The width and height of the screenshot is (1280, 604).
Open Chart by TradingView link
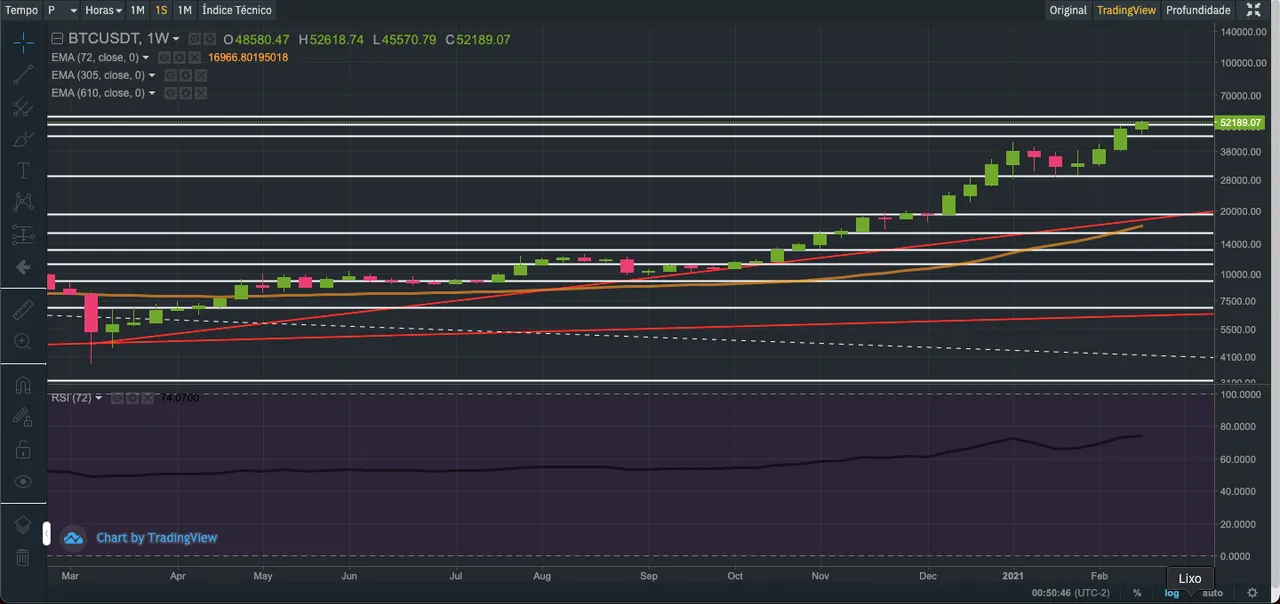[x=156, y=538]
